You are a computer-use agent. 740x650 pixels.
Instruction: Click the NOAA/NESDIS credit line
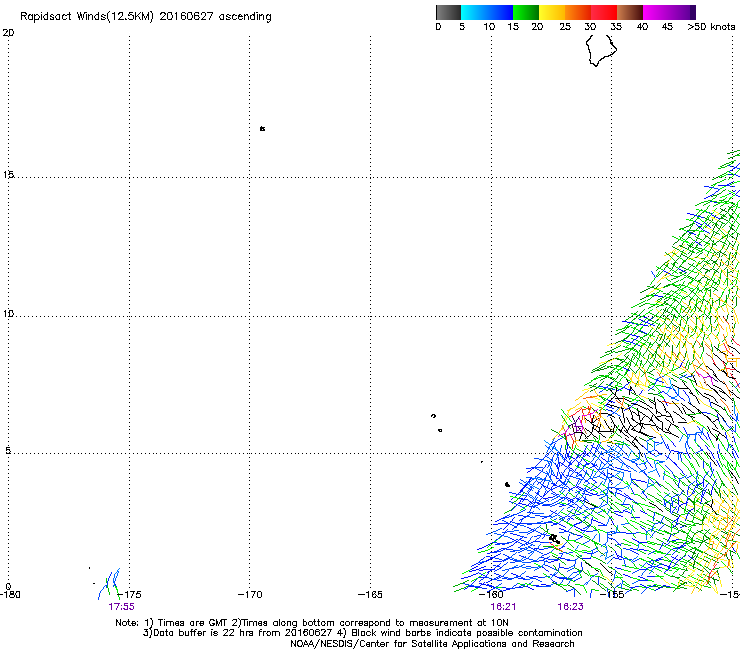(x=432, y=644)
